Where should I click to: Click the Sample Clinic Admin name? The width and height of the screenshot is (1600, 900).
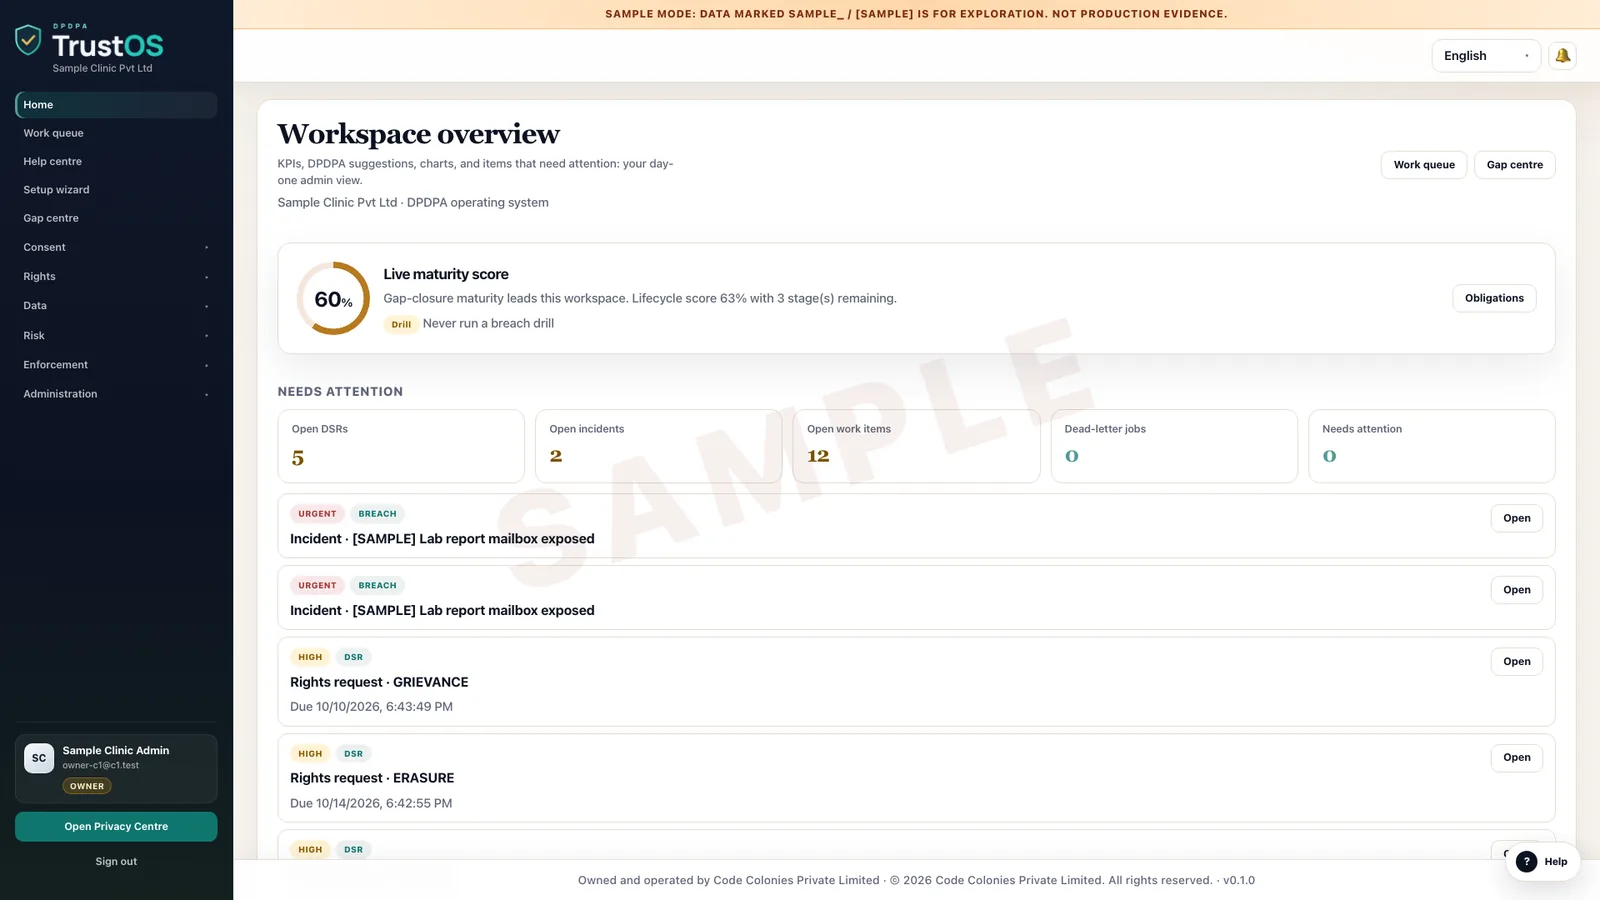click(116, 751)
